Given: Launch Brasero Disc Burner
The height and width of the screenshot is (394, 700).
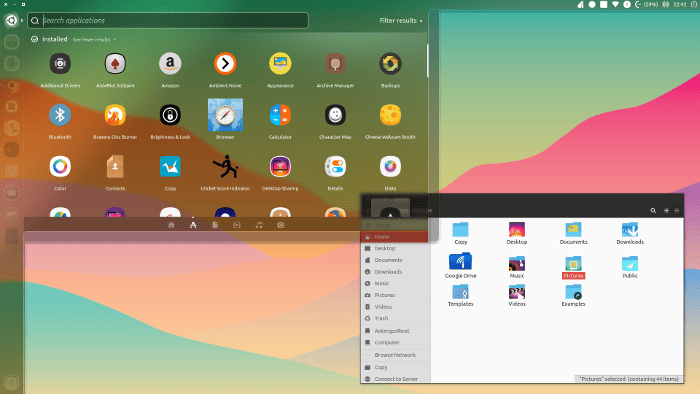Looking at the screenshot, I should point(115,115).
